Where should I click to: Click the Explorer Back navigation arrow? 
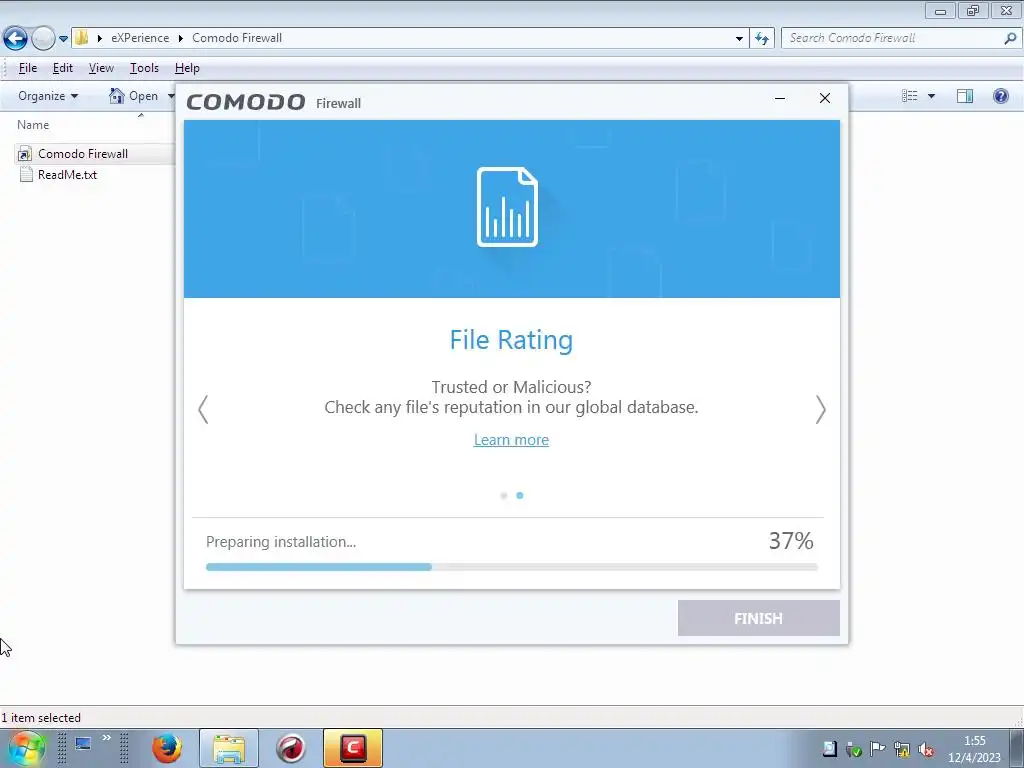16,38
